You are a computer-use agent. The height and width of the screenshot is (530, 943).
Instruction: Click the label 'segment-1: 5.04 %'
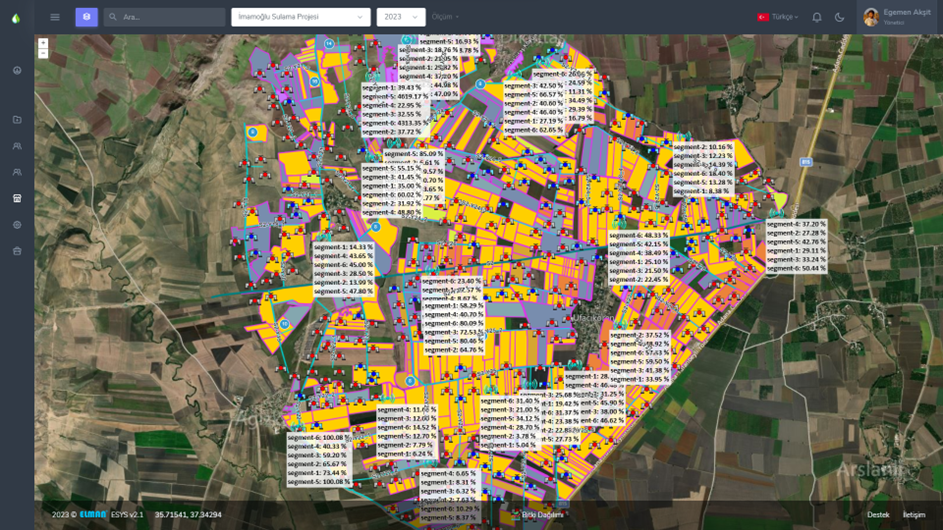coord(508,445)
